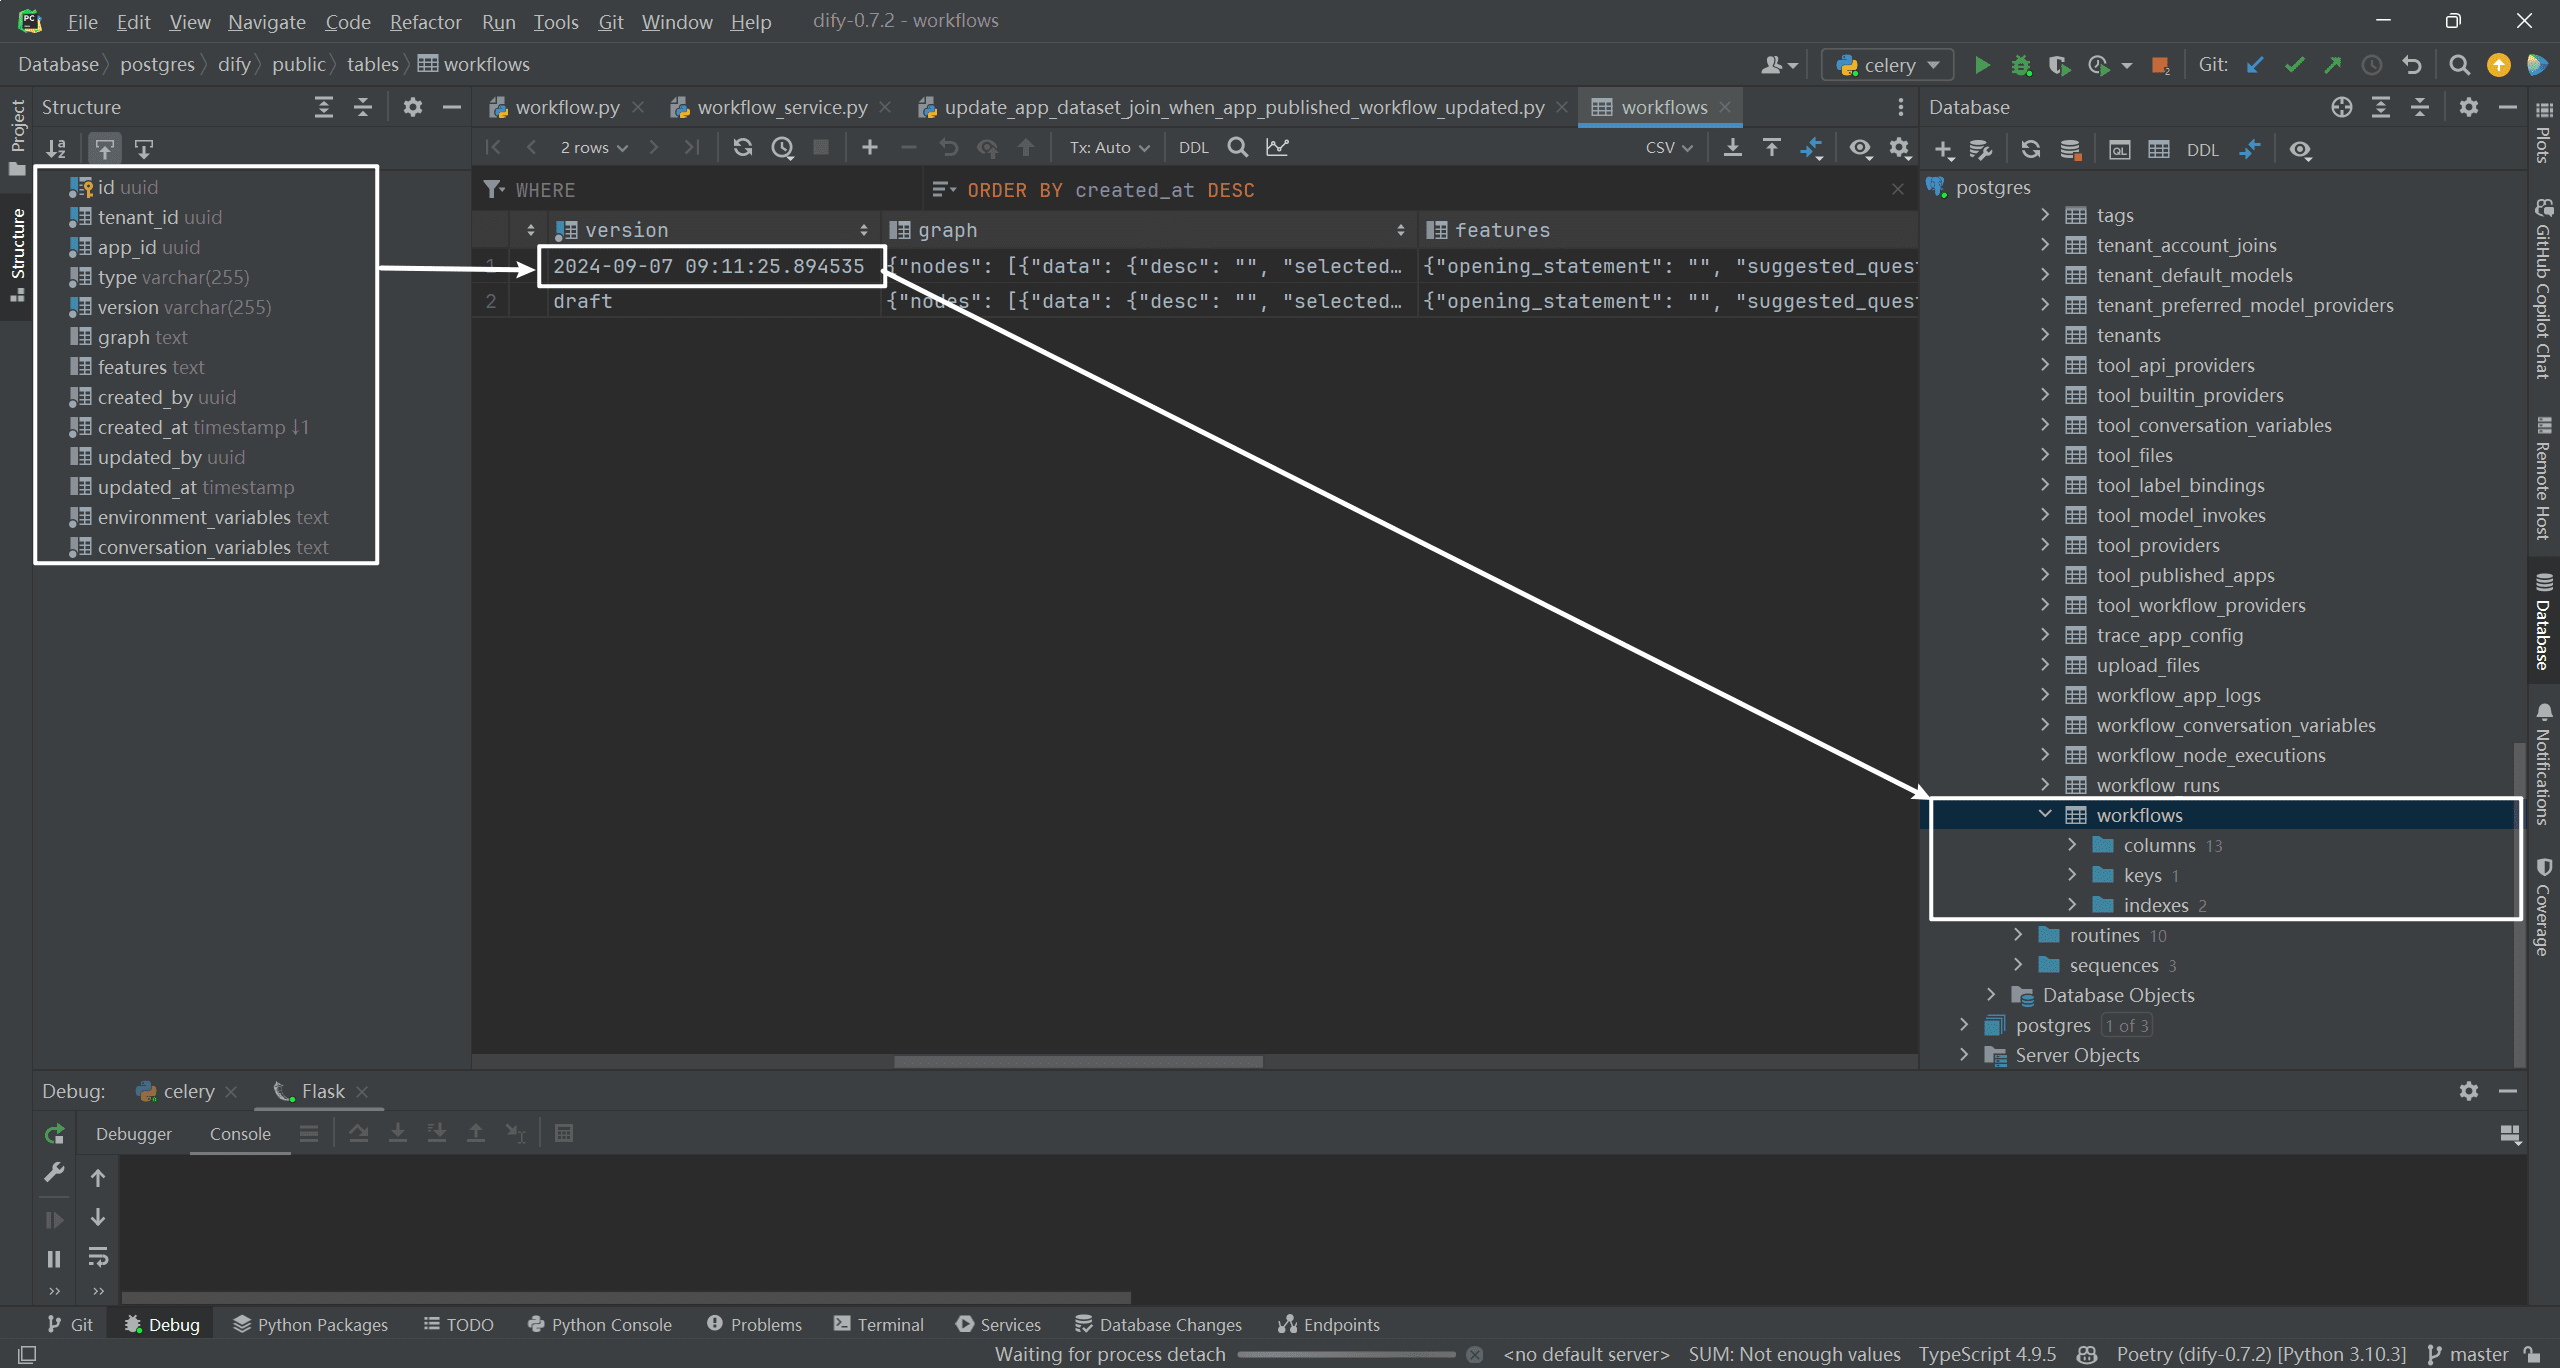Expand the indexes folder under workflows
The width and height of the screenshot is (2560, 1368).
2072,904
